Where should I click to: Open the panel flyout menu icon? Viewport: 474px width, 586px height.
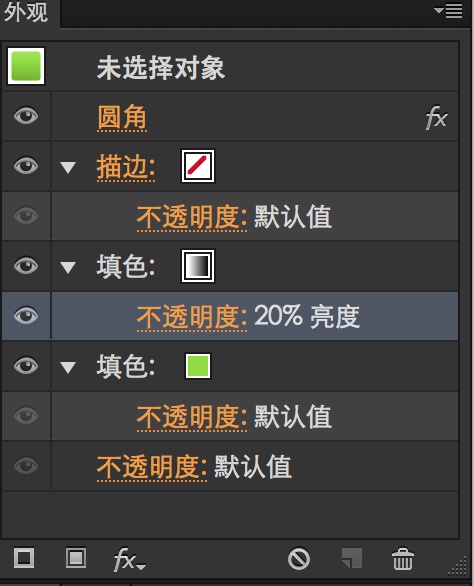pyautogui.click(x=448, y=11)
